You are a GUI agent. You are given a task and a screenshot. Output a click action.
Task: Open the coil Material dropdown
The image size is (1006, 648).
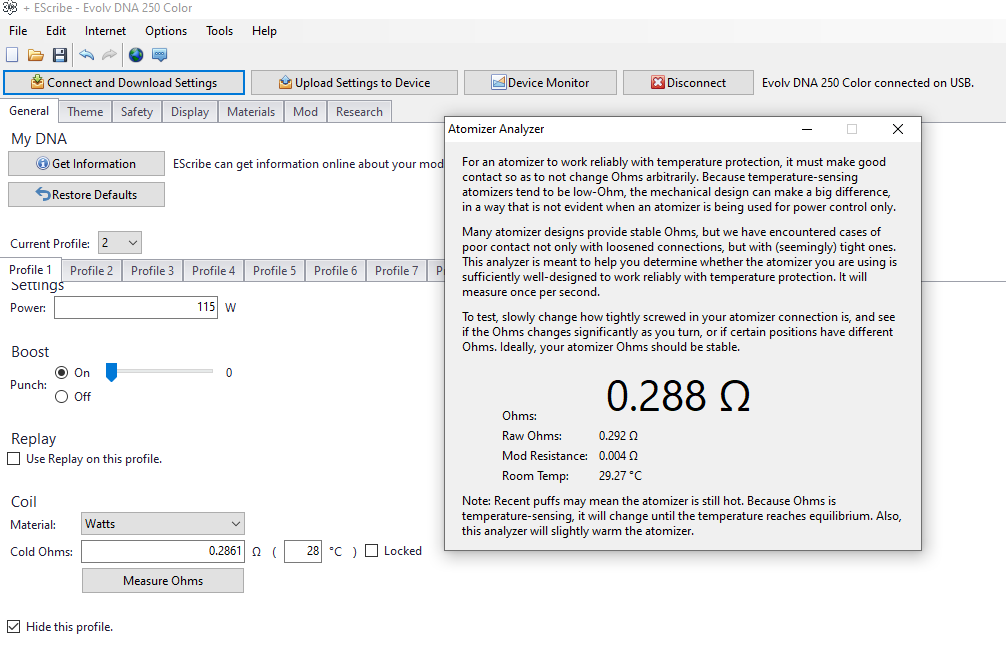pos(163,524)
